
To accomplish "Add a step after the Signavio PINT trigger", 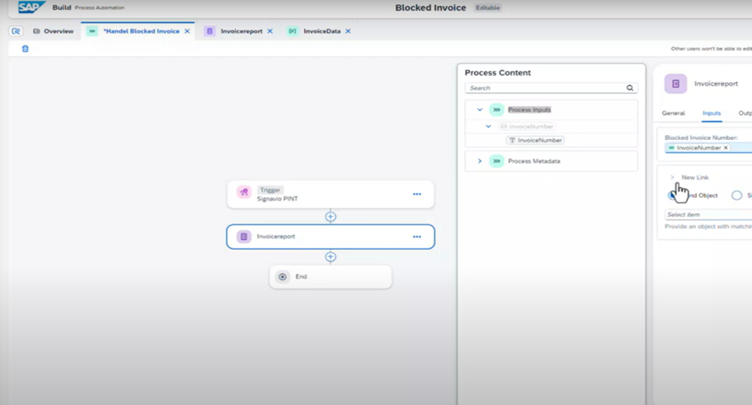I will point(331,216).
